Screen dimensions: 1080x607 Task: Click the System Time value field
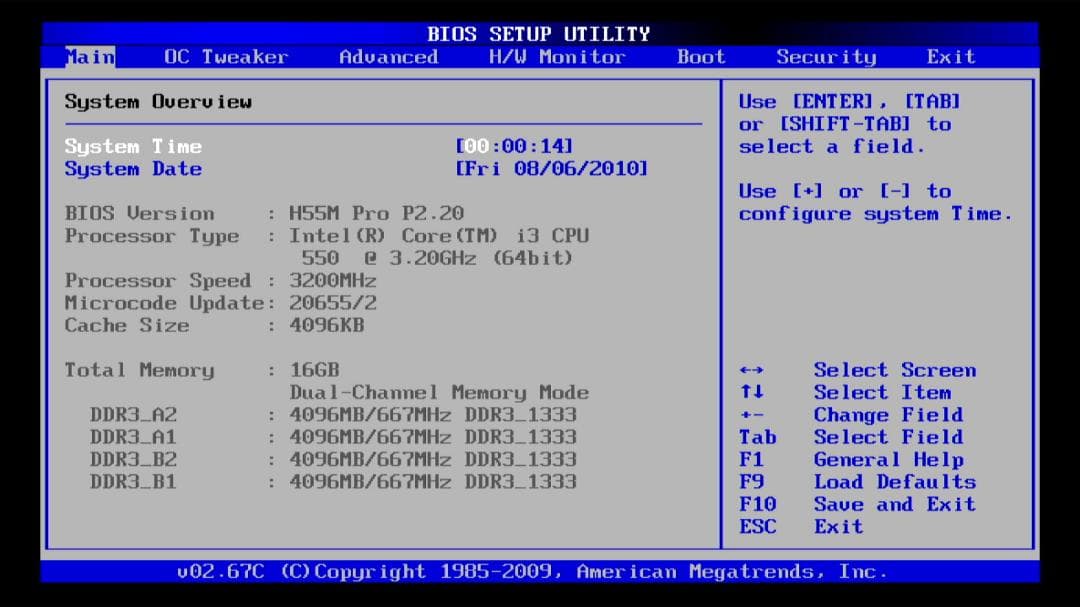click(x=514, y=147)
